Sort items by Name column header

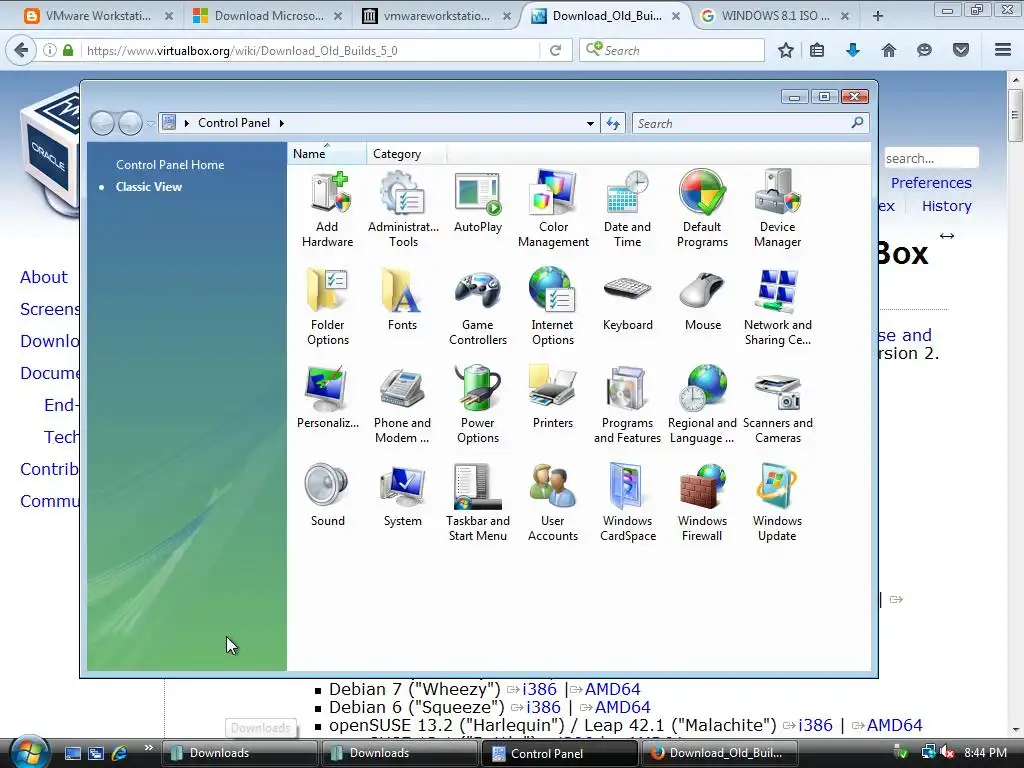point(327,154)
